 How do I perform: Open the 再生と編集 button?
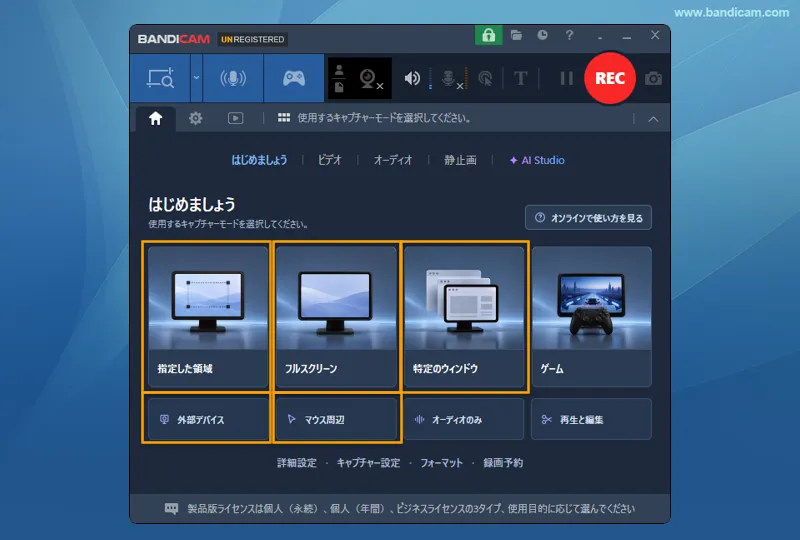pos(591,419)
